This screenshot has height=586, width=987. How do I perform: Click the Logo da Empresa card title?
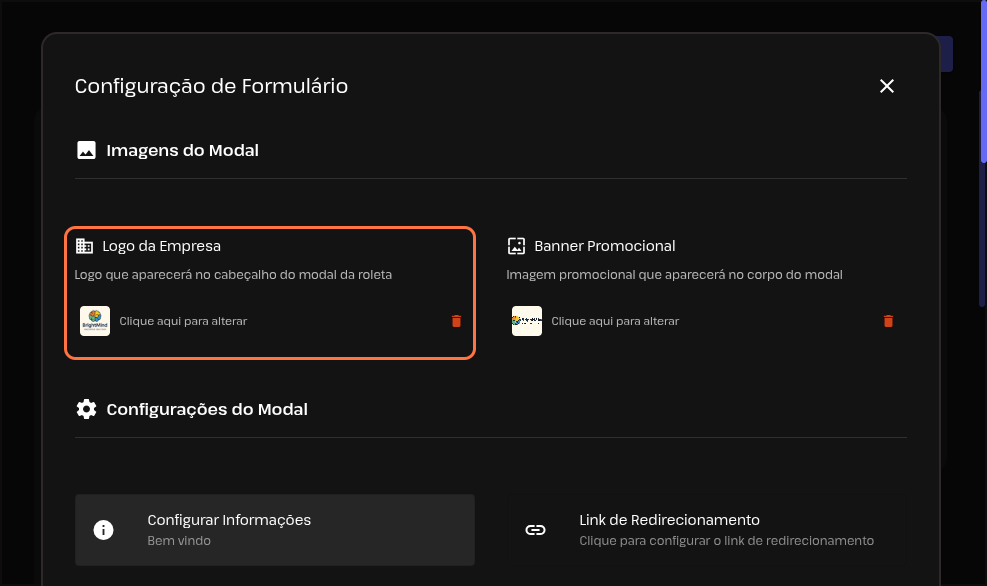(x=161, y=246)
